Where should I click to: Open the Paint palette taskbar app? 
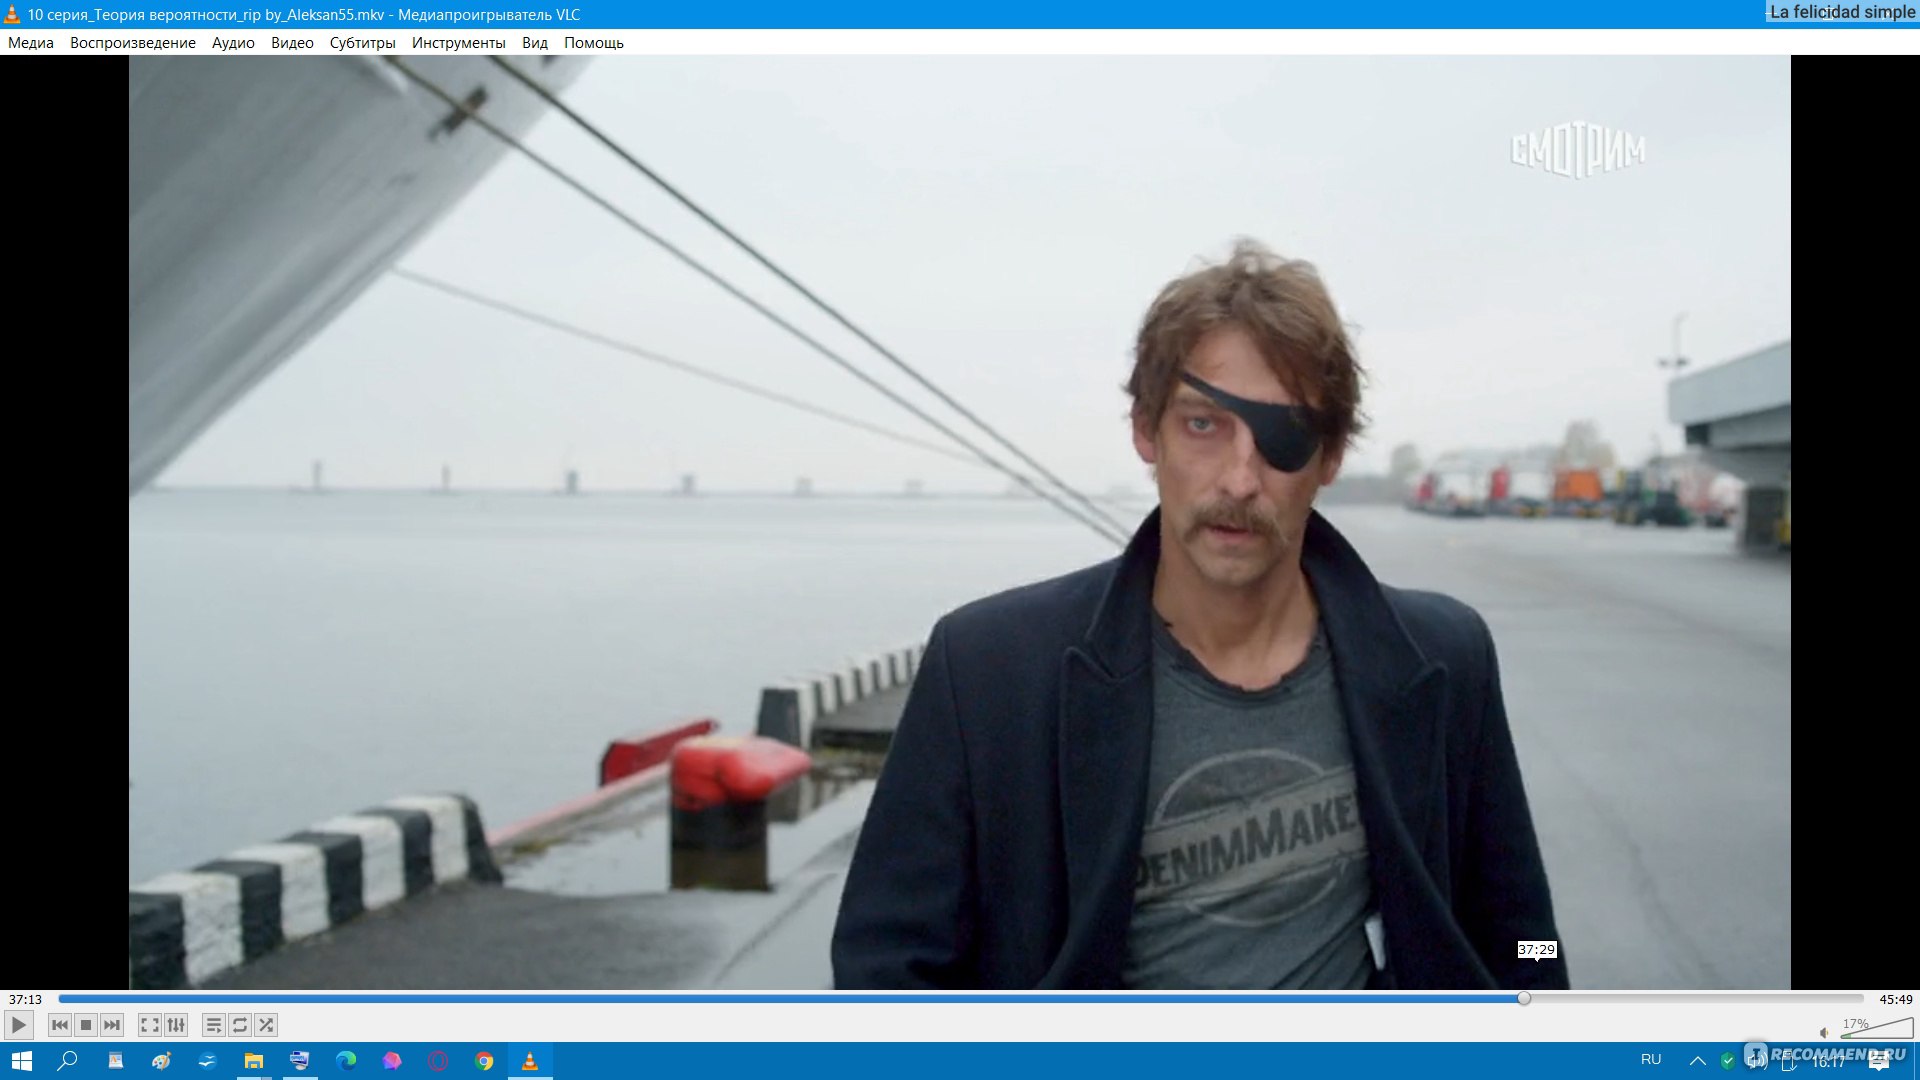[161, 1061]
